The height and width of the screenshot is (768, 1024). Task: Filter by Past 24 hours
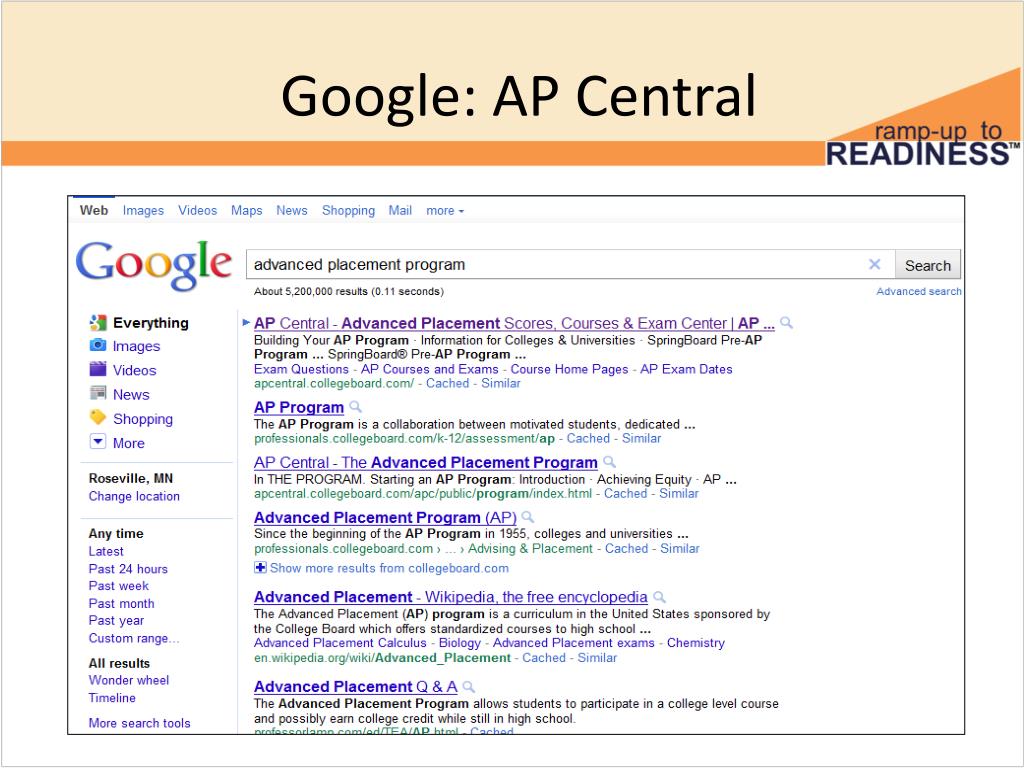pyautogui.click(x=128, y=569)
